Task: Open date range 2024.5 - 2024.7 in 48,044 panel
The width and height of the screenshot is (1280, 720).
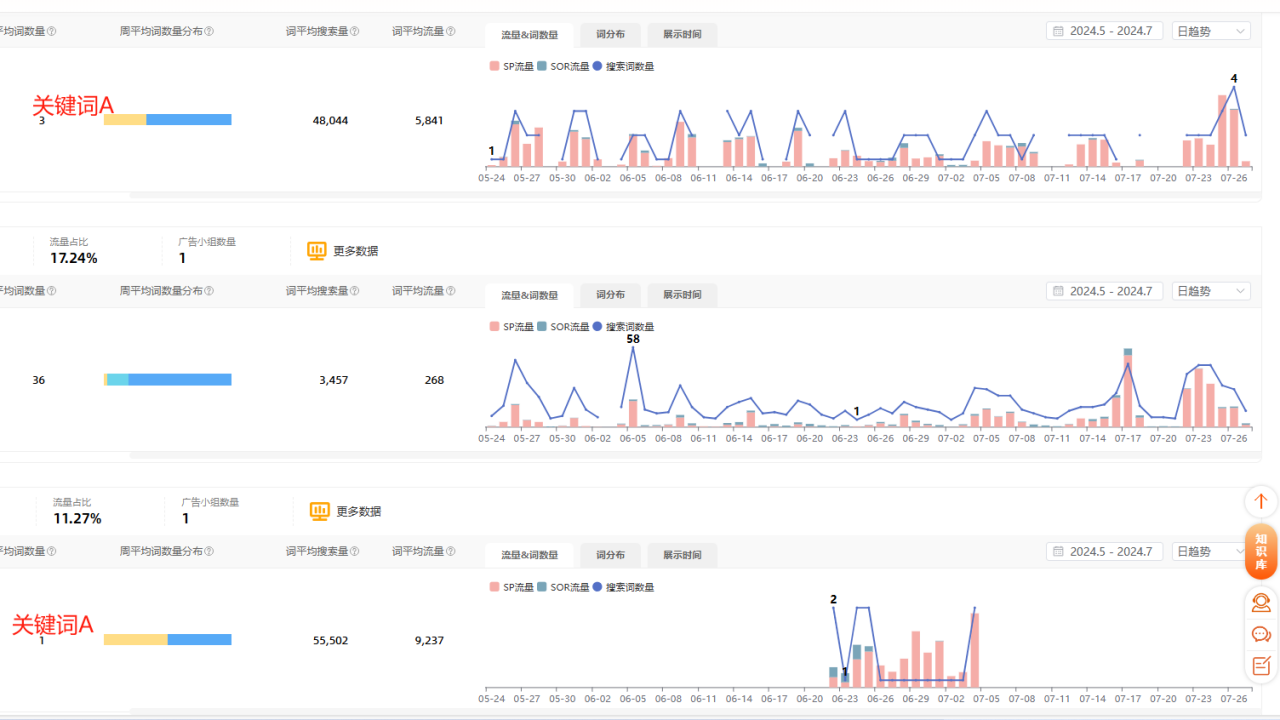Action: (1105, 31)
